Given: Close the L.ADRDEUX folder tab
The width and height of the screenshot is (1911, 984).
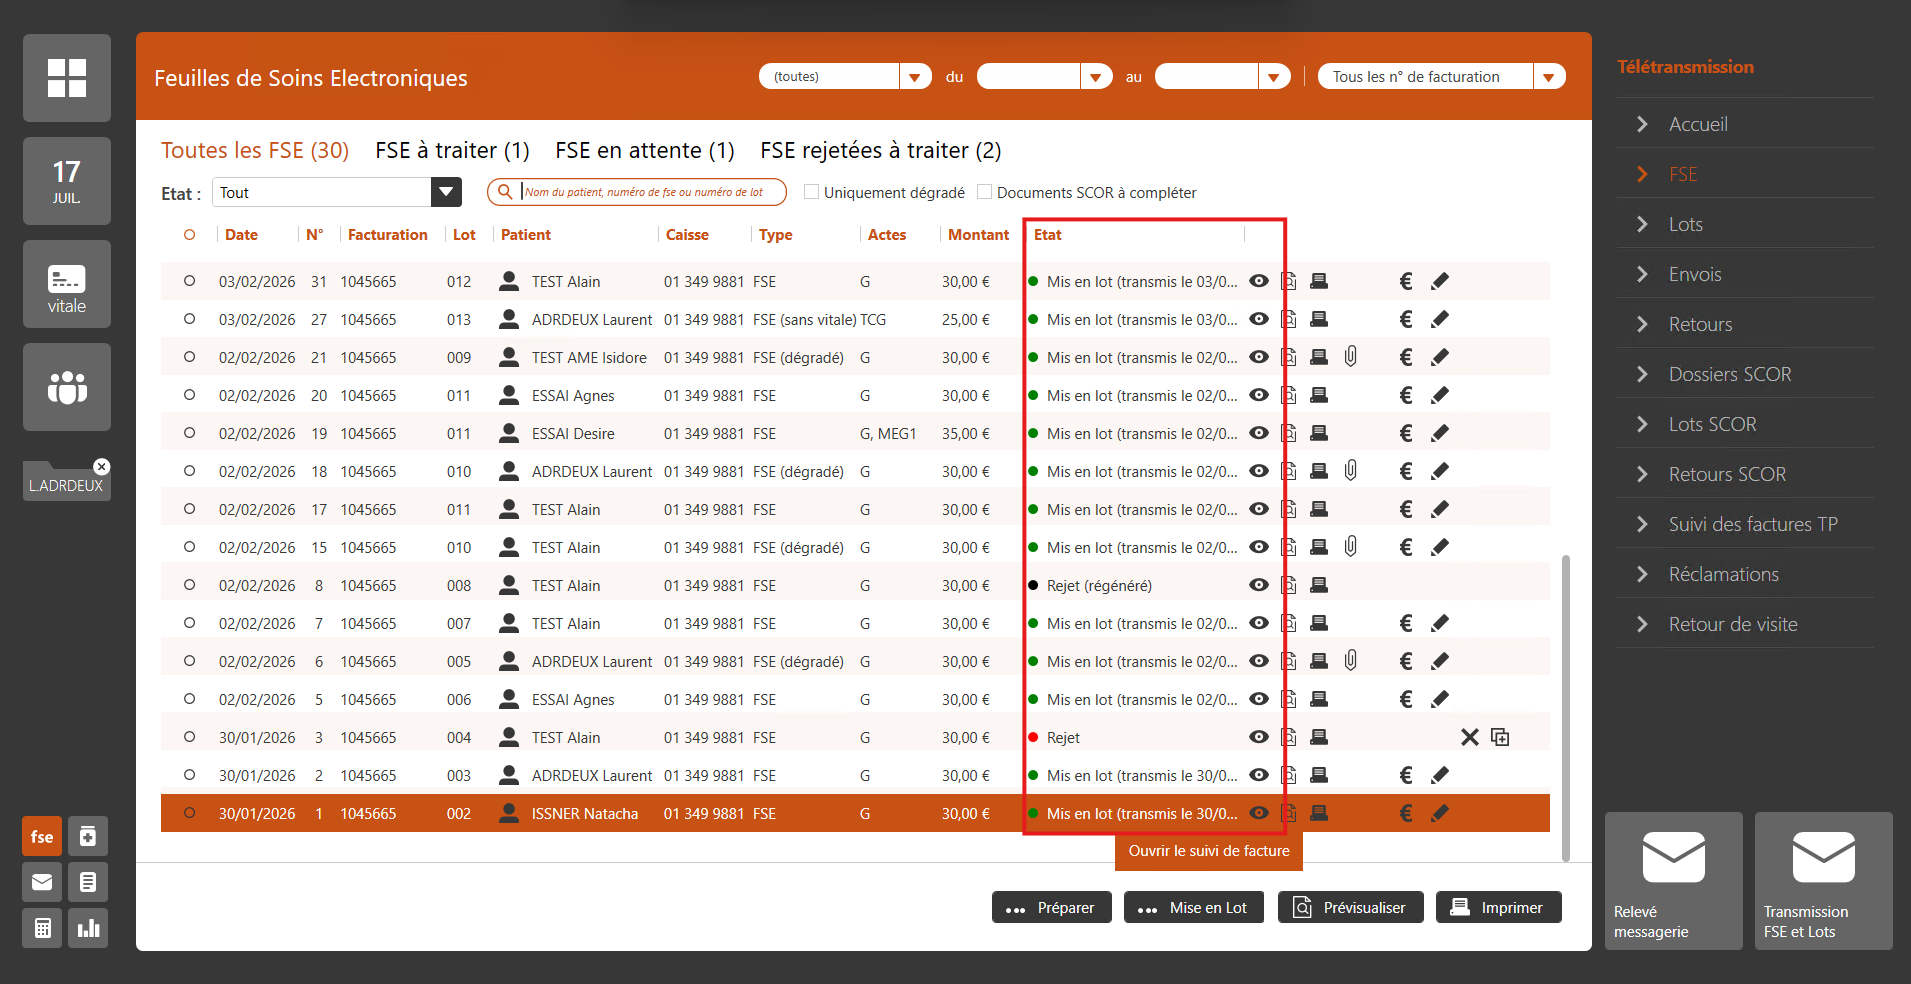Looking at the screenshot, I should pos(101,467).
